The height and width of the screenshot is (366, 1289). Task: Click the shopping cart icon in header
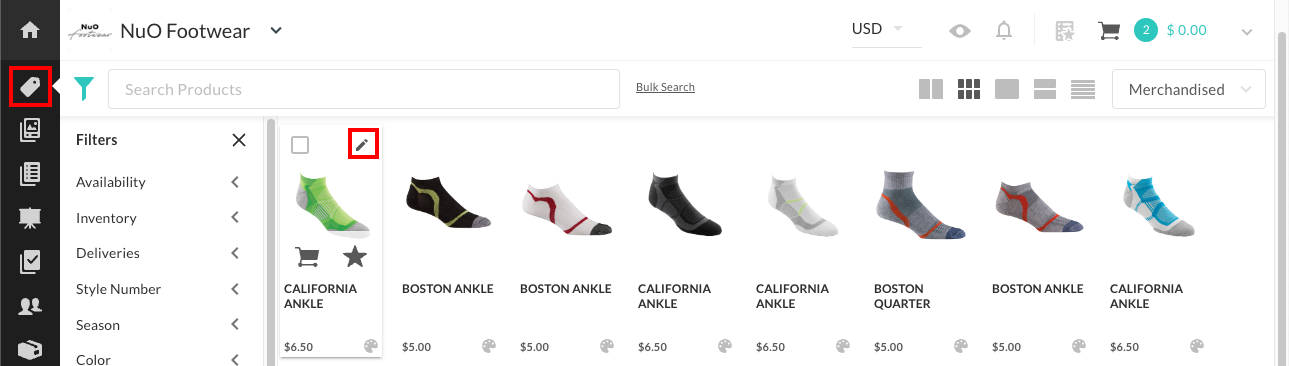pyautogui.click(x=1109, y=31)
